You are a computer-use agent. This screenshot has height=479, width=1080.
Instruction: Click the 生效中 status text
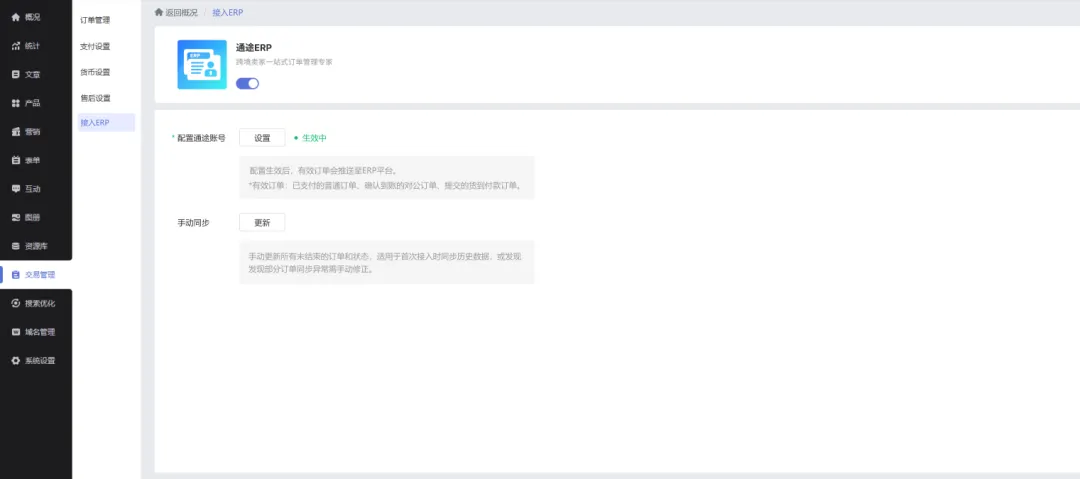[x=314, y=138]
